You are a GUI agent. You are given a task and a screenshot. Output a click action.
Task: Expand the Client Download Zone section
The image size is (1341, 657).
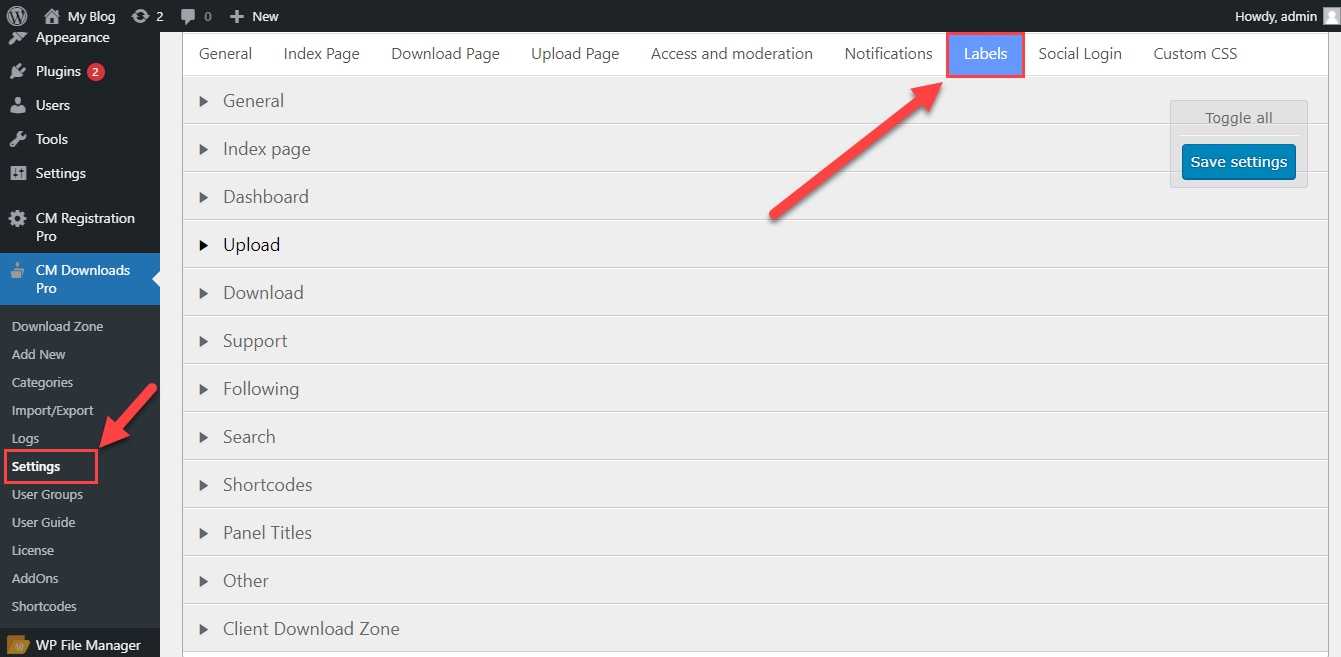point(755,628)
